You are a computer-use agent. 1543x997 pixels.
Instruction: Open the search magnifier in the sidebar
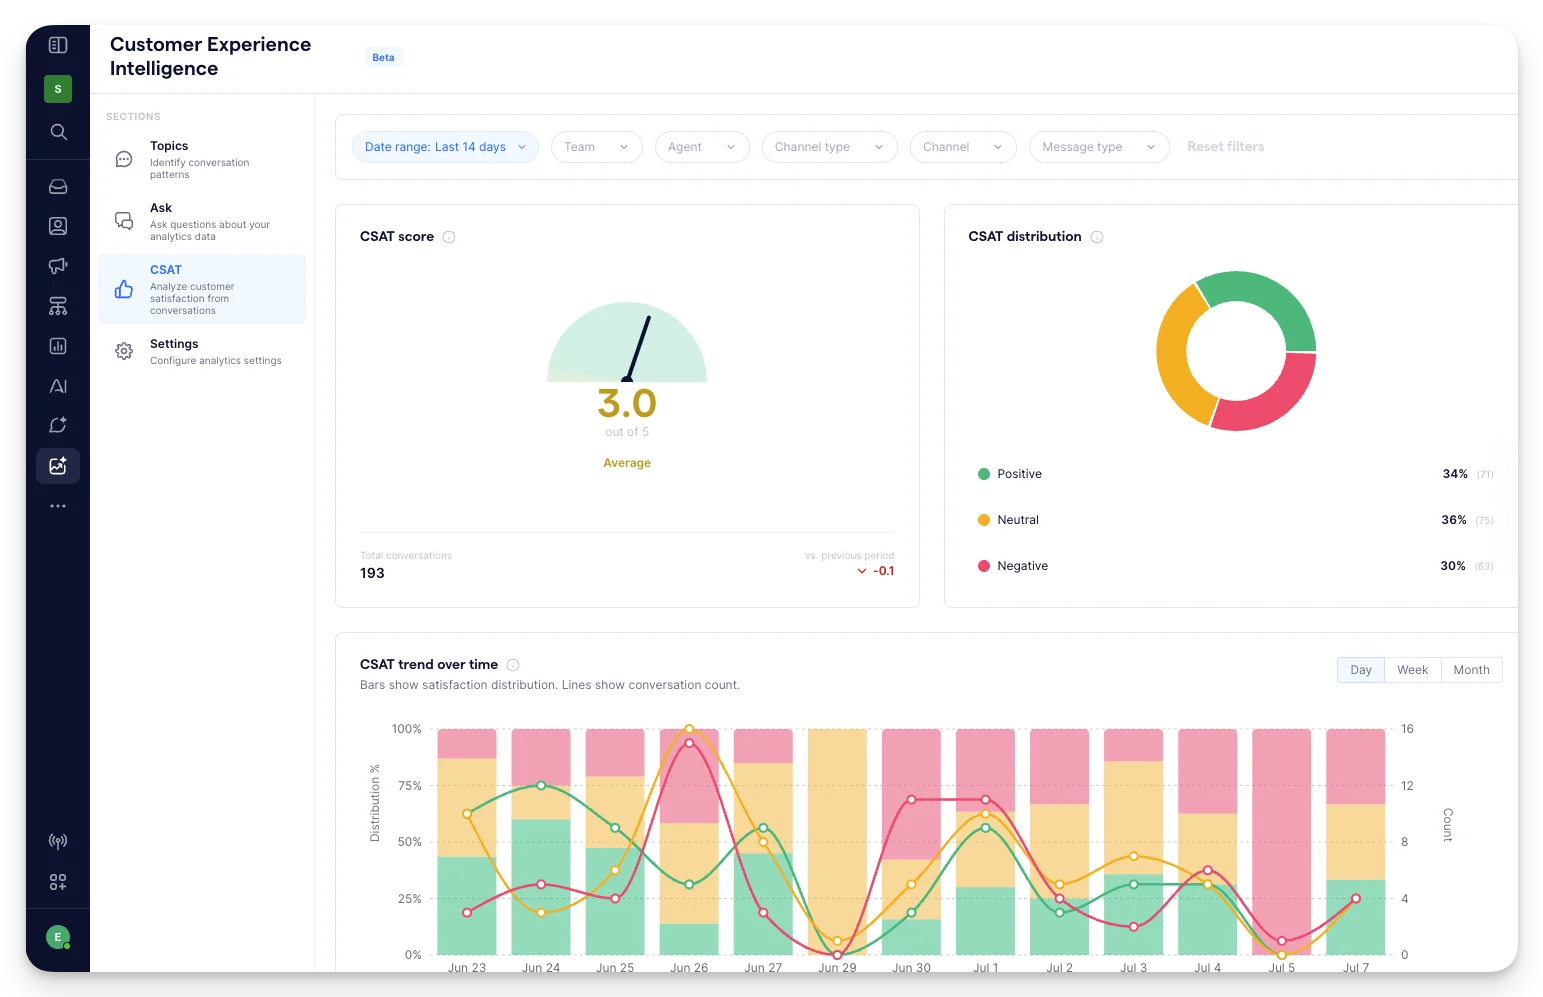coord(58,132)
